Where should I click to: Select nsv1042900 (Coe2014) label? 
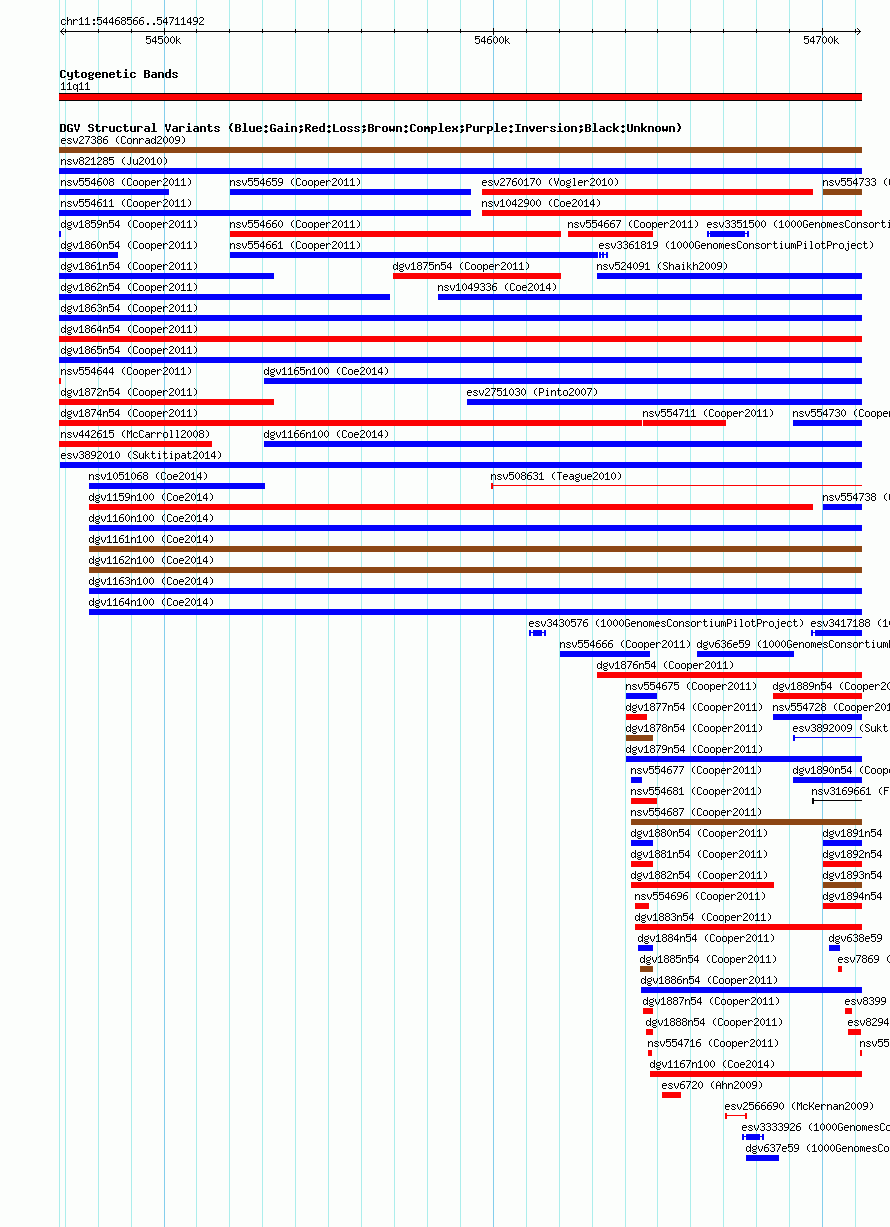[542, 203]
